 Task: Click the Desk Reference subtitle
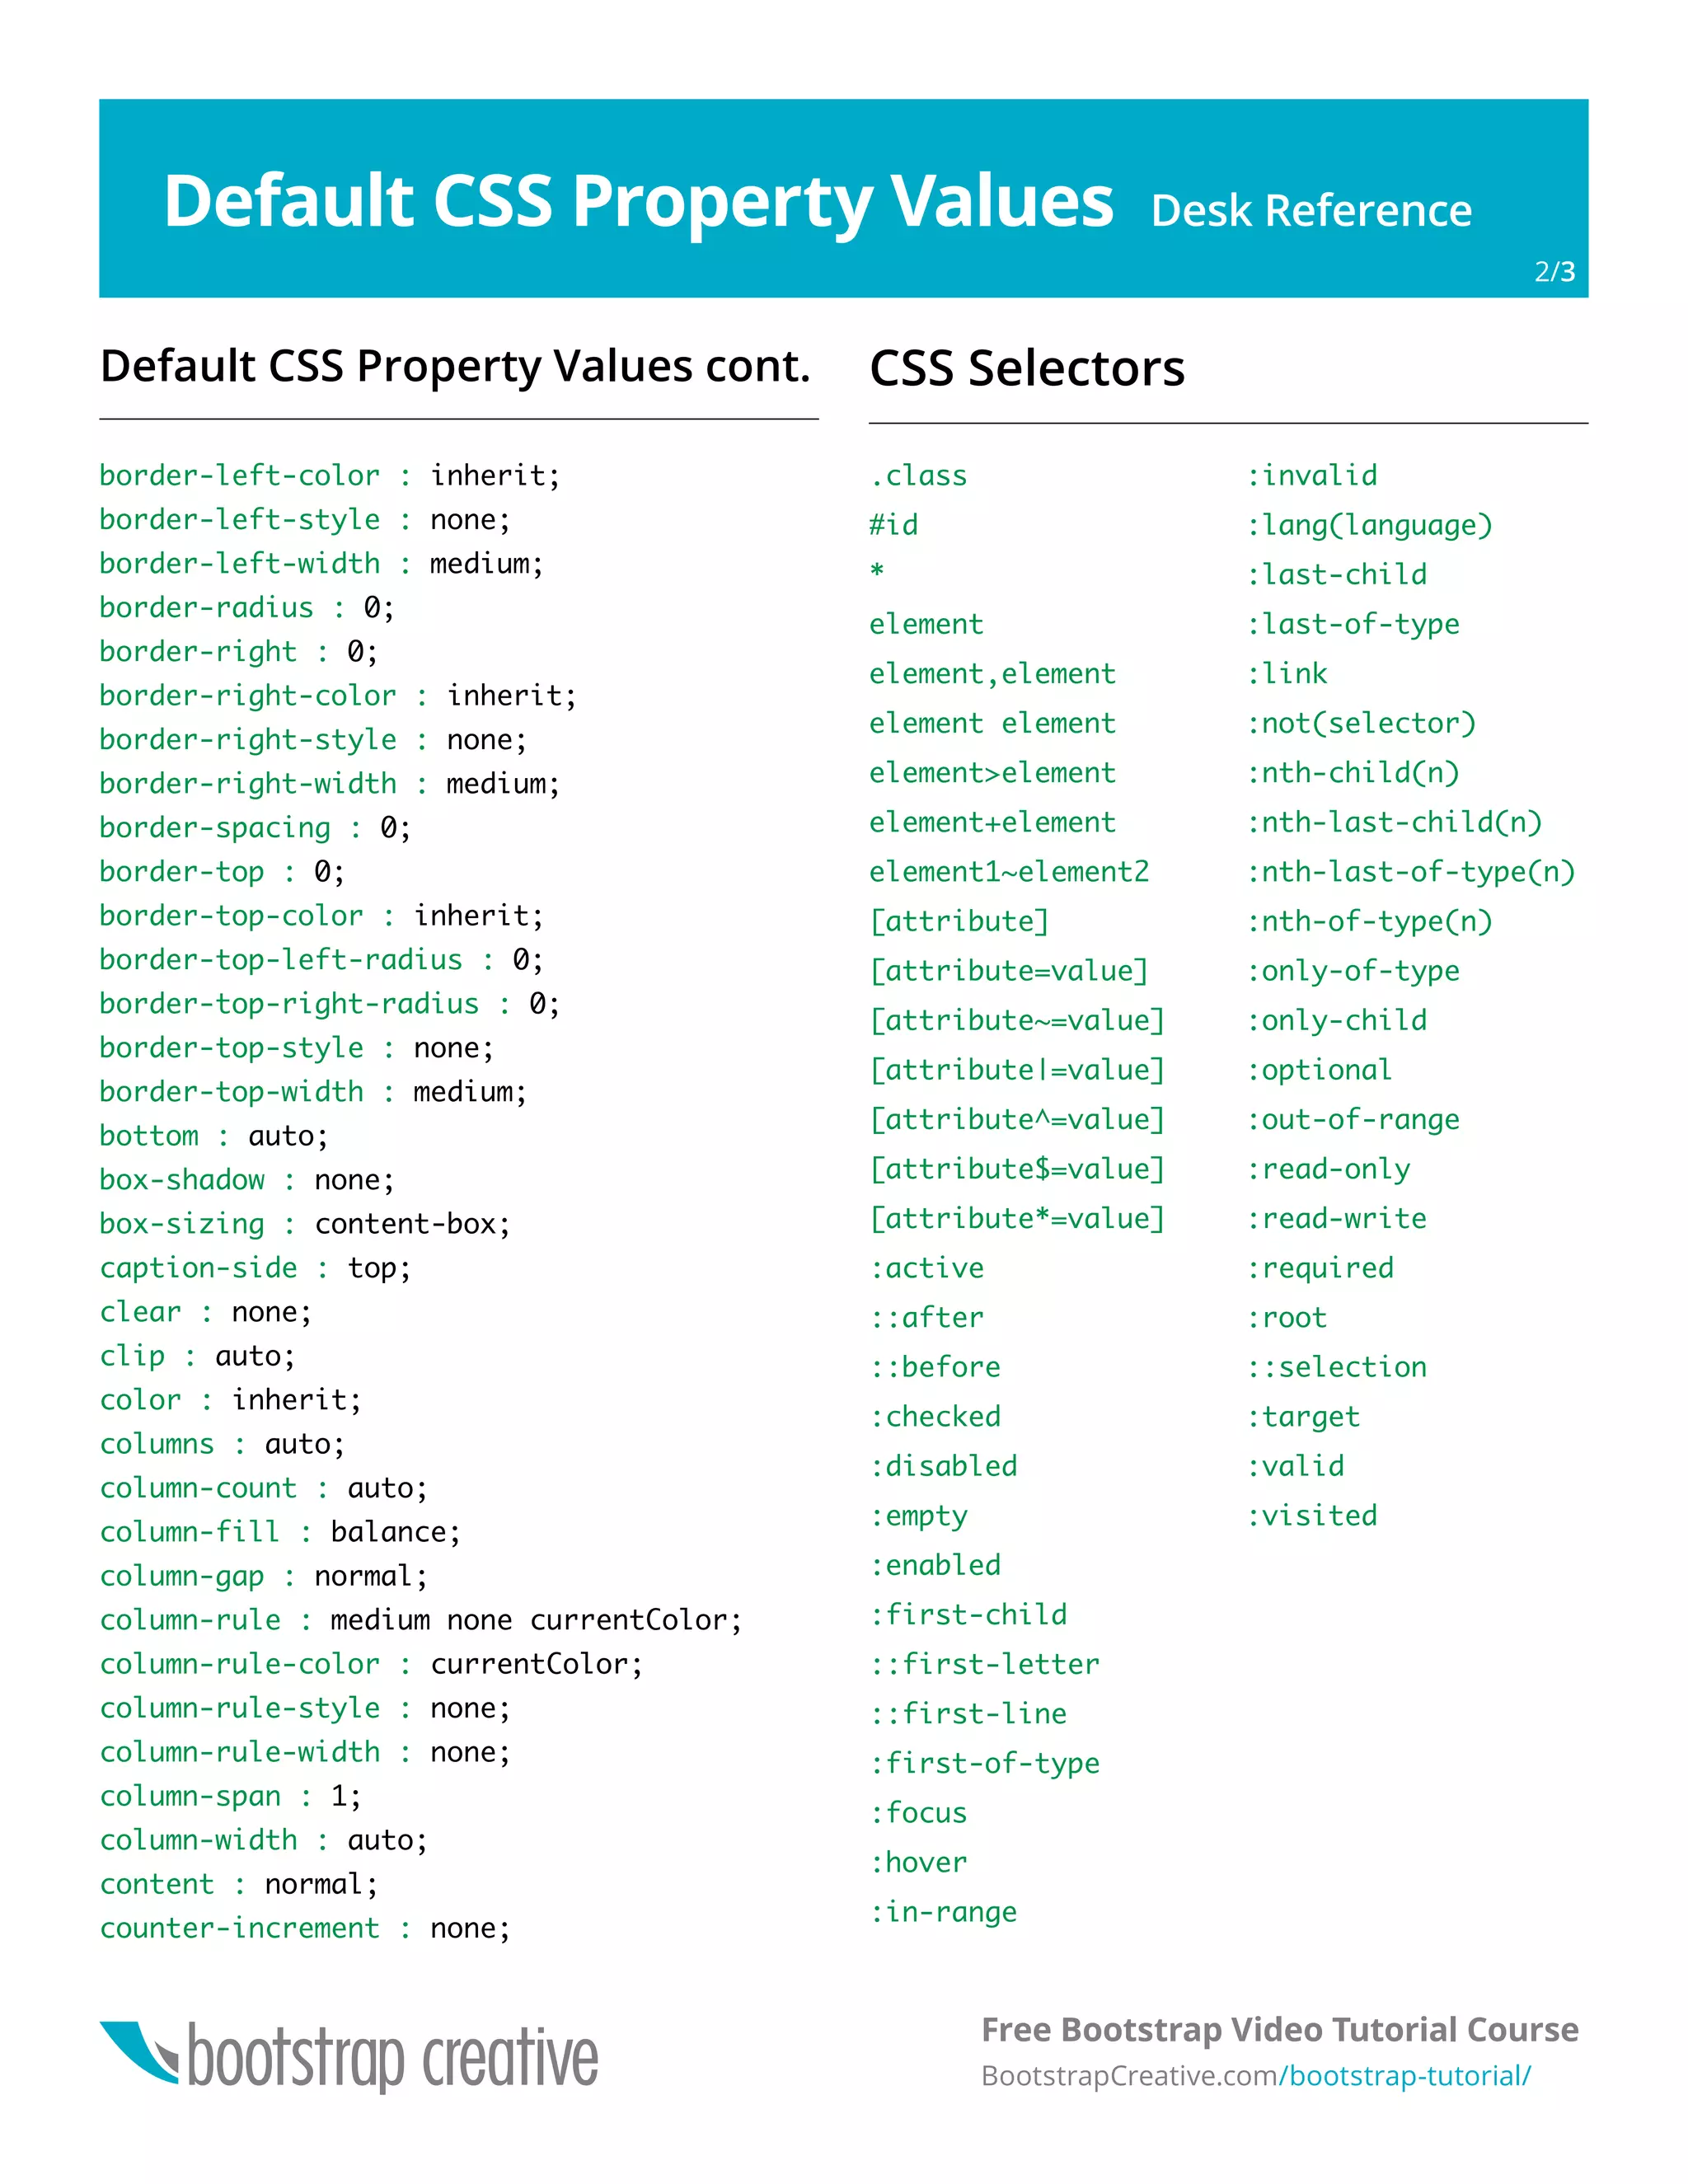click(1310, 211)
